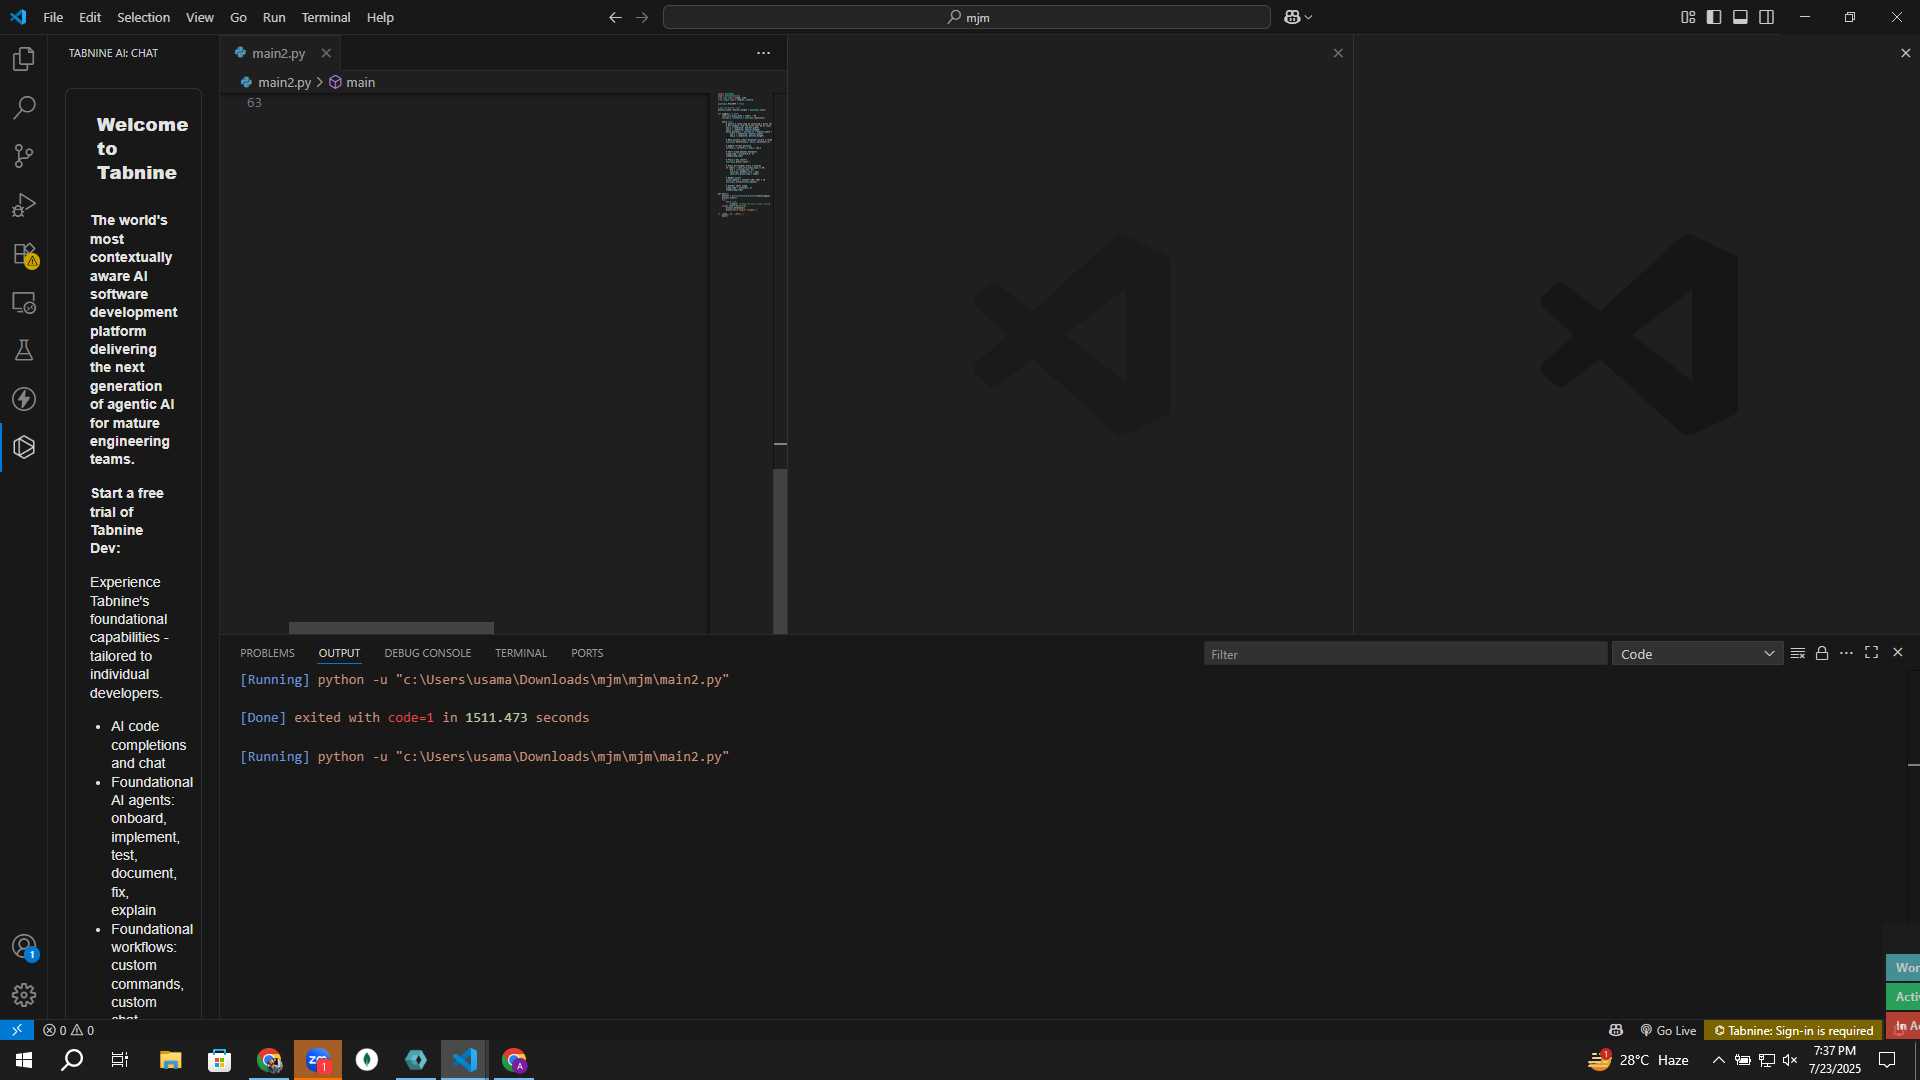
Task: Open the Extensions view with warning badge
Action: [24, 254]
